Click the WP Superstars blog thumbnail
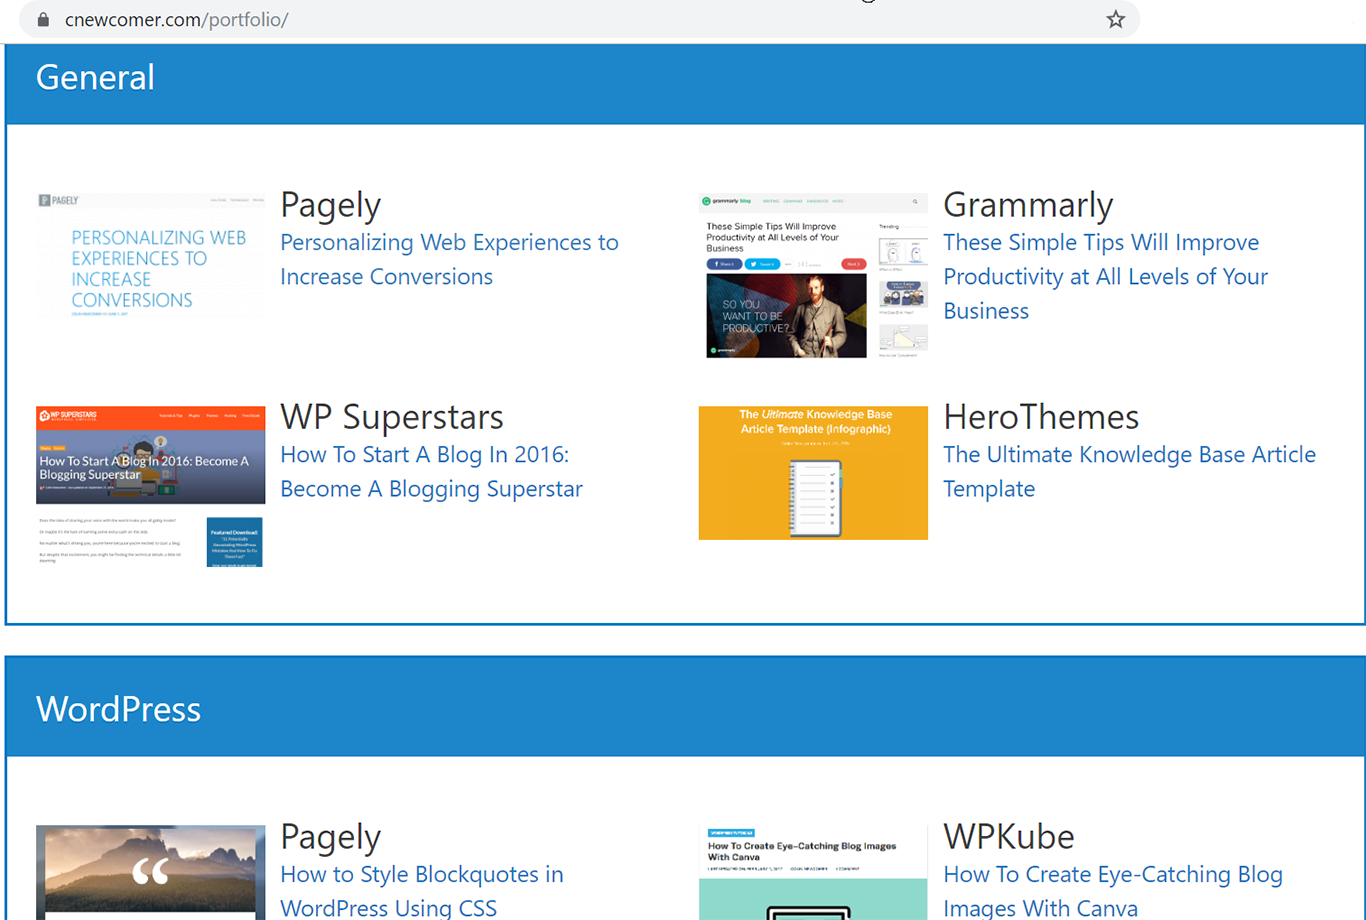Viewport: 1366px width, 920px height. (x=151, y=487)
